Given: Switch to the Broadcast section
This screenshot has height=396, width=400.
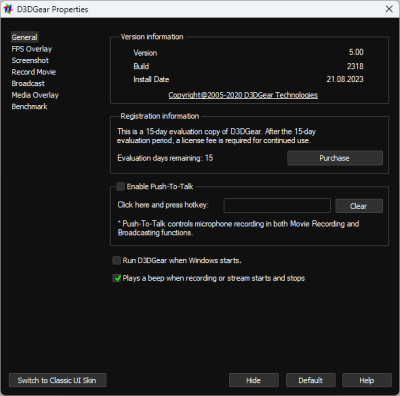Looking at the screenshot, I should tap(28, 83).
